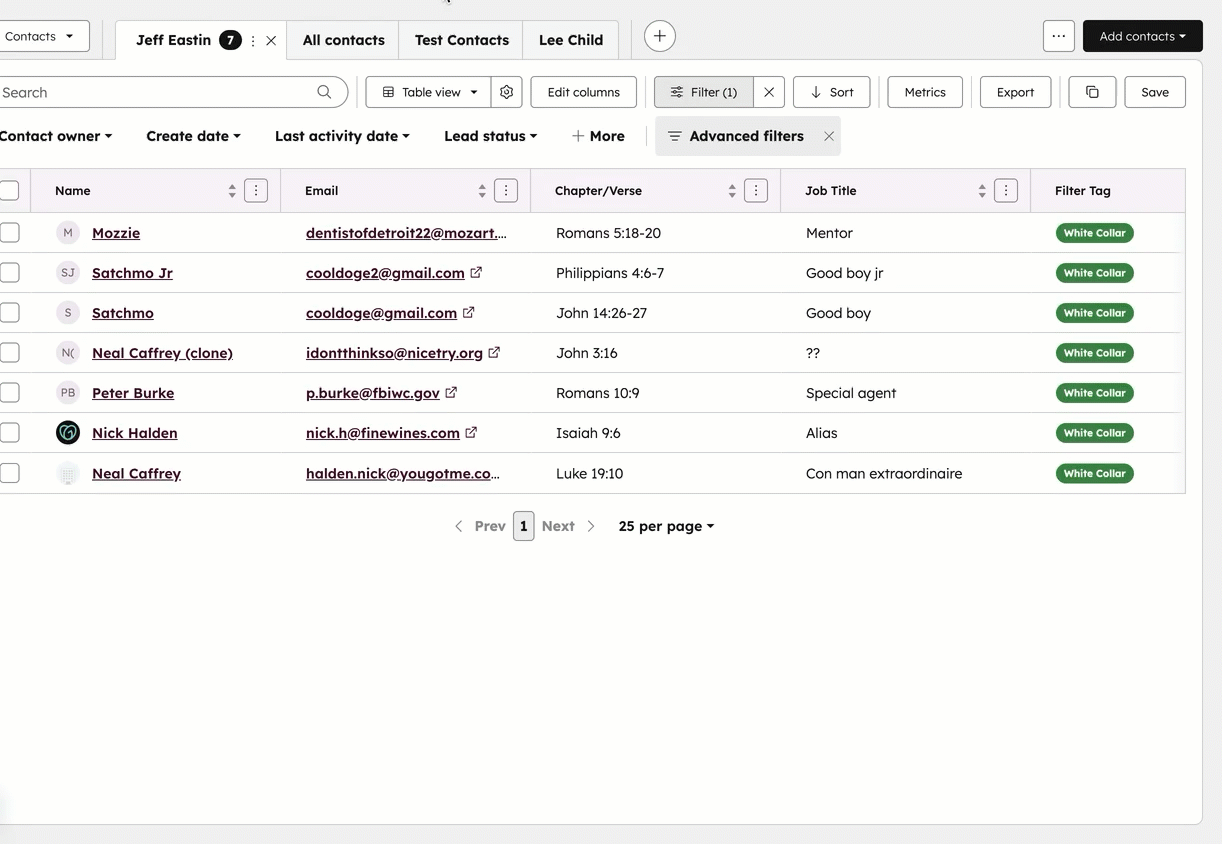1222x844 pixels.
Task: Click the external link icon beside p.burke@fbiwc.gov
Action: point(451,392)
